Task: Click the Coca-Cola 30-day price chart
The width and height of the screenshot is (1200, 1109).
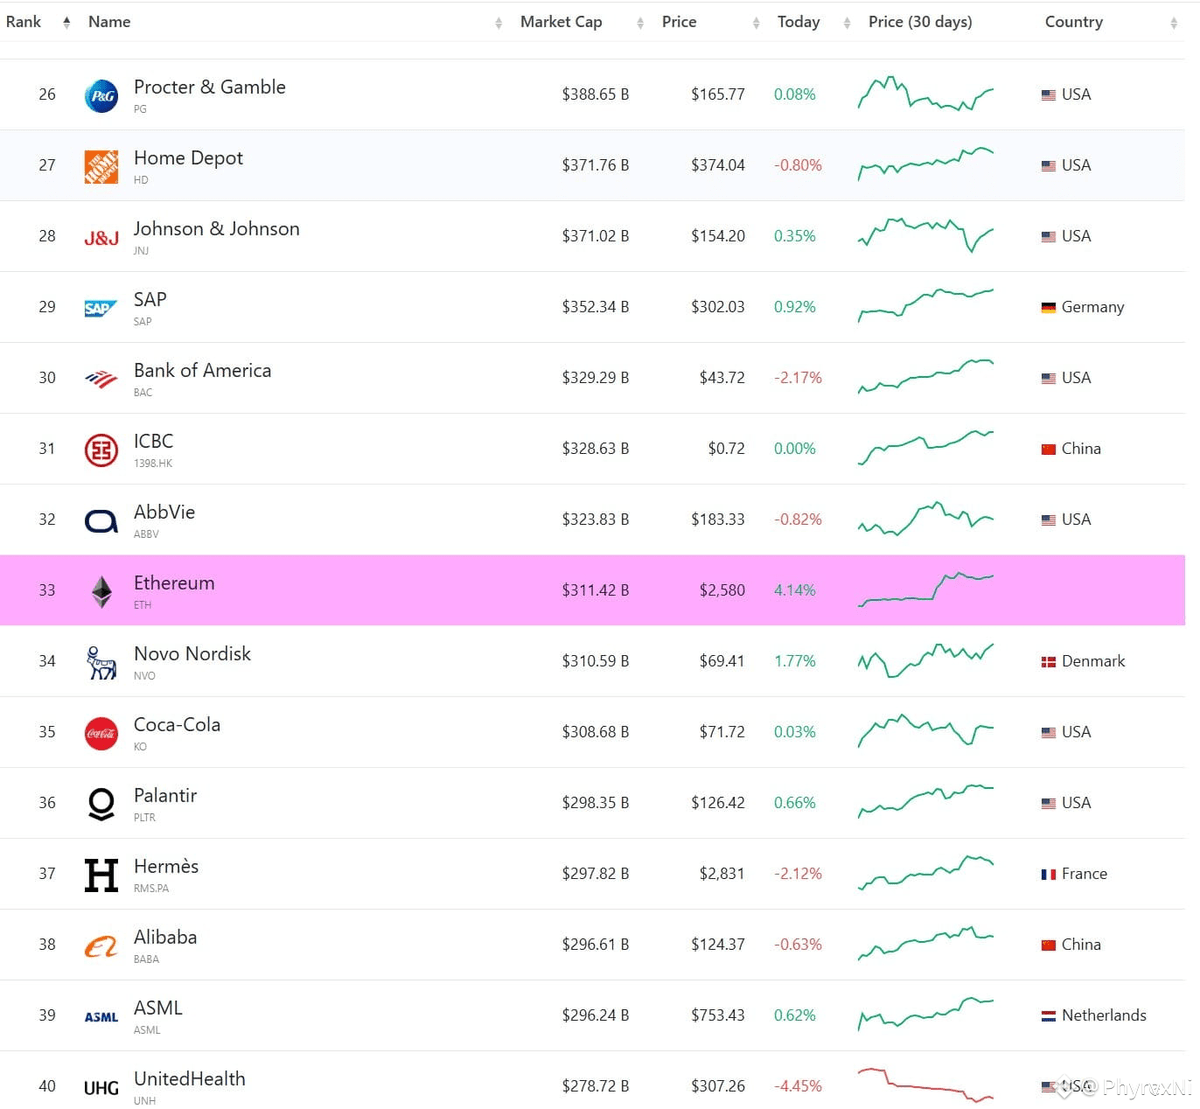Action: (x=926, y=731)
